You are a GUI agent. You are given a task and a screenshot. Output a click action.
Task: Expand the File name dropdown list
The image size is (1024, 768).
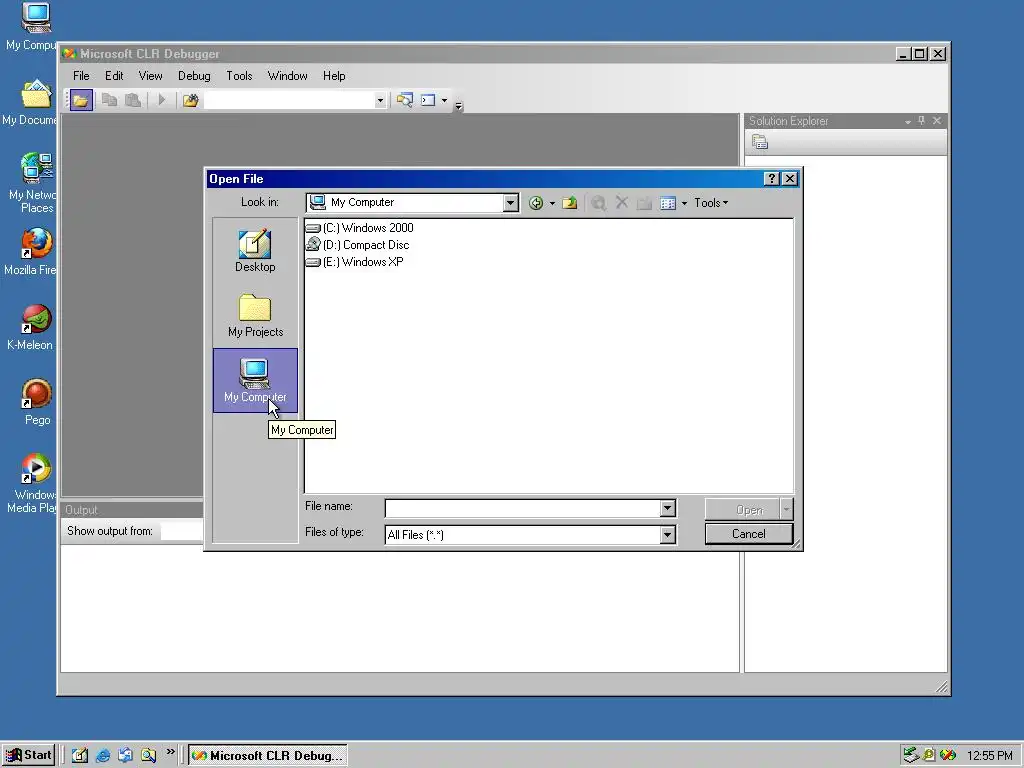pos(667,508)
